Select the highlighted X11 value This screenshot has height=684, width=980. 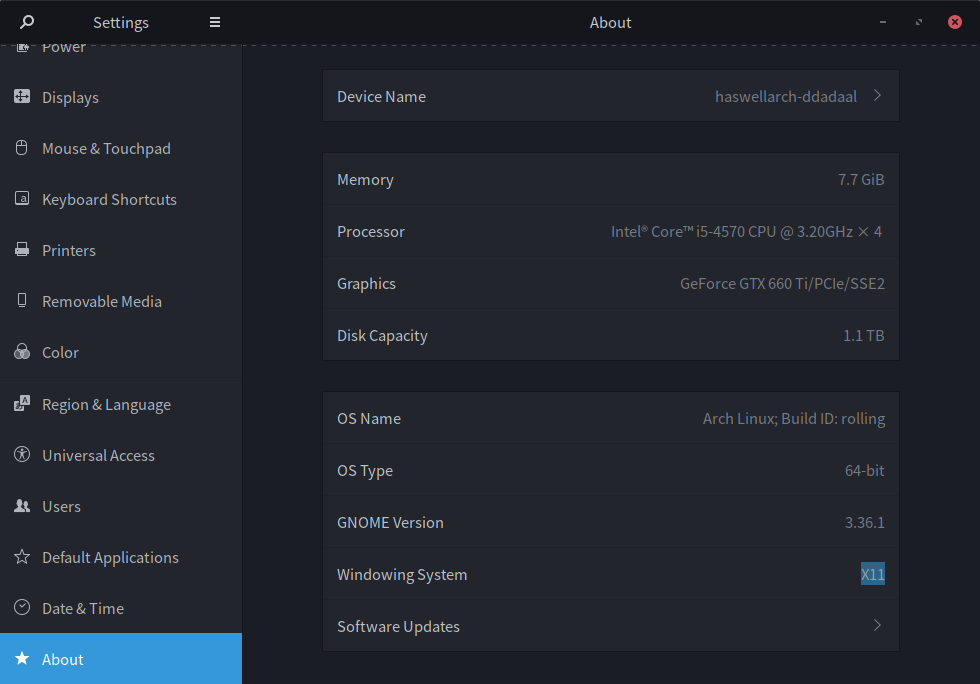click(872, 574)
